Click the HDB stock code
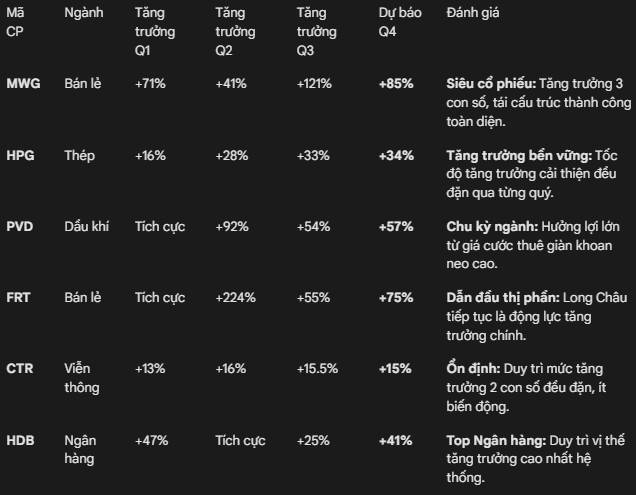This screenshot has width=636, height=495. 20,440
